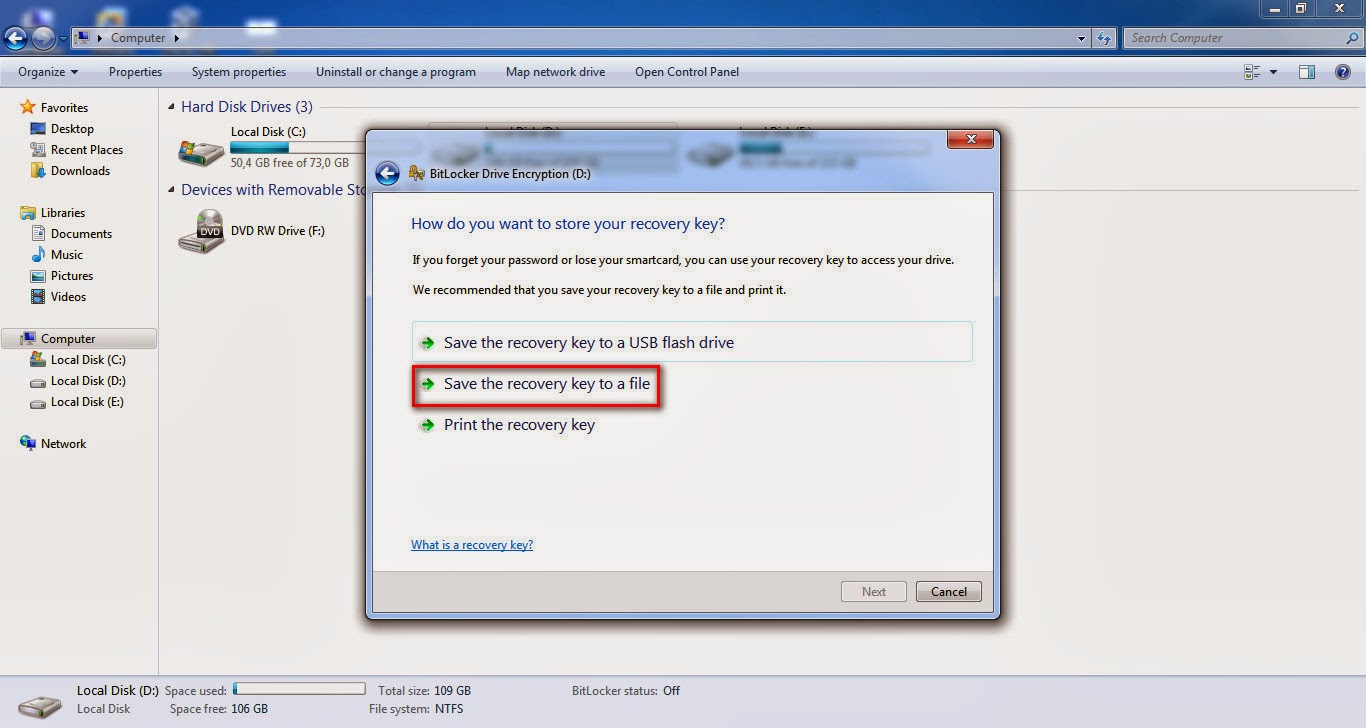Click the Computer icon in address bar
Screen dimensions: 1366x728
pos(82,38)
